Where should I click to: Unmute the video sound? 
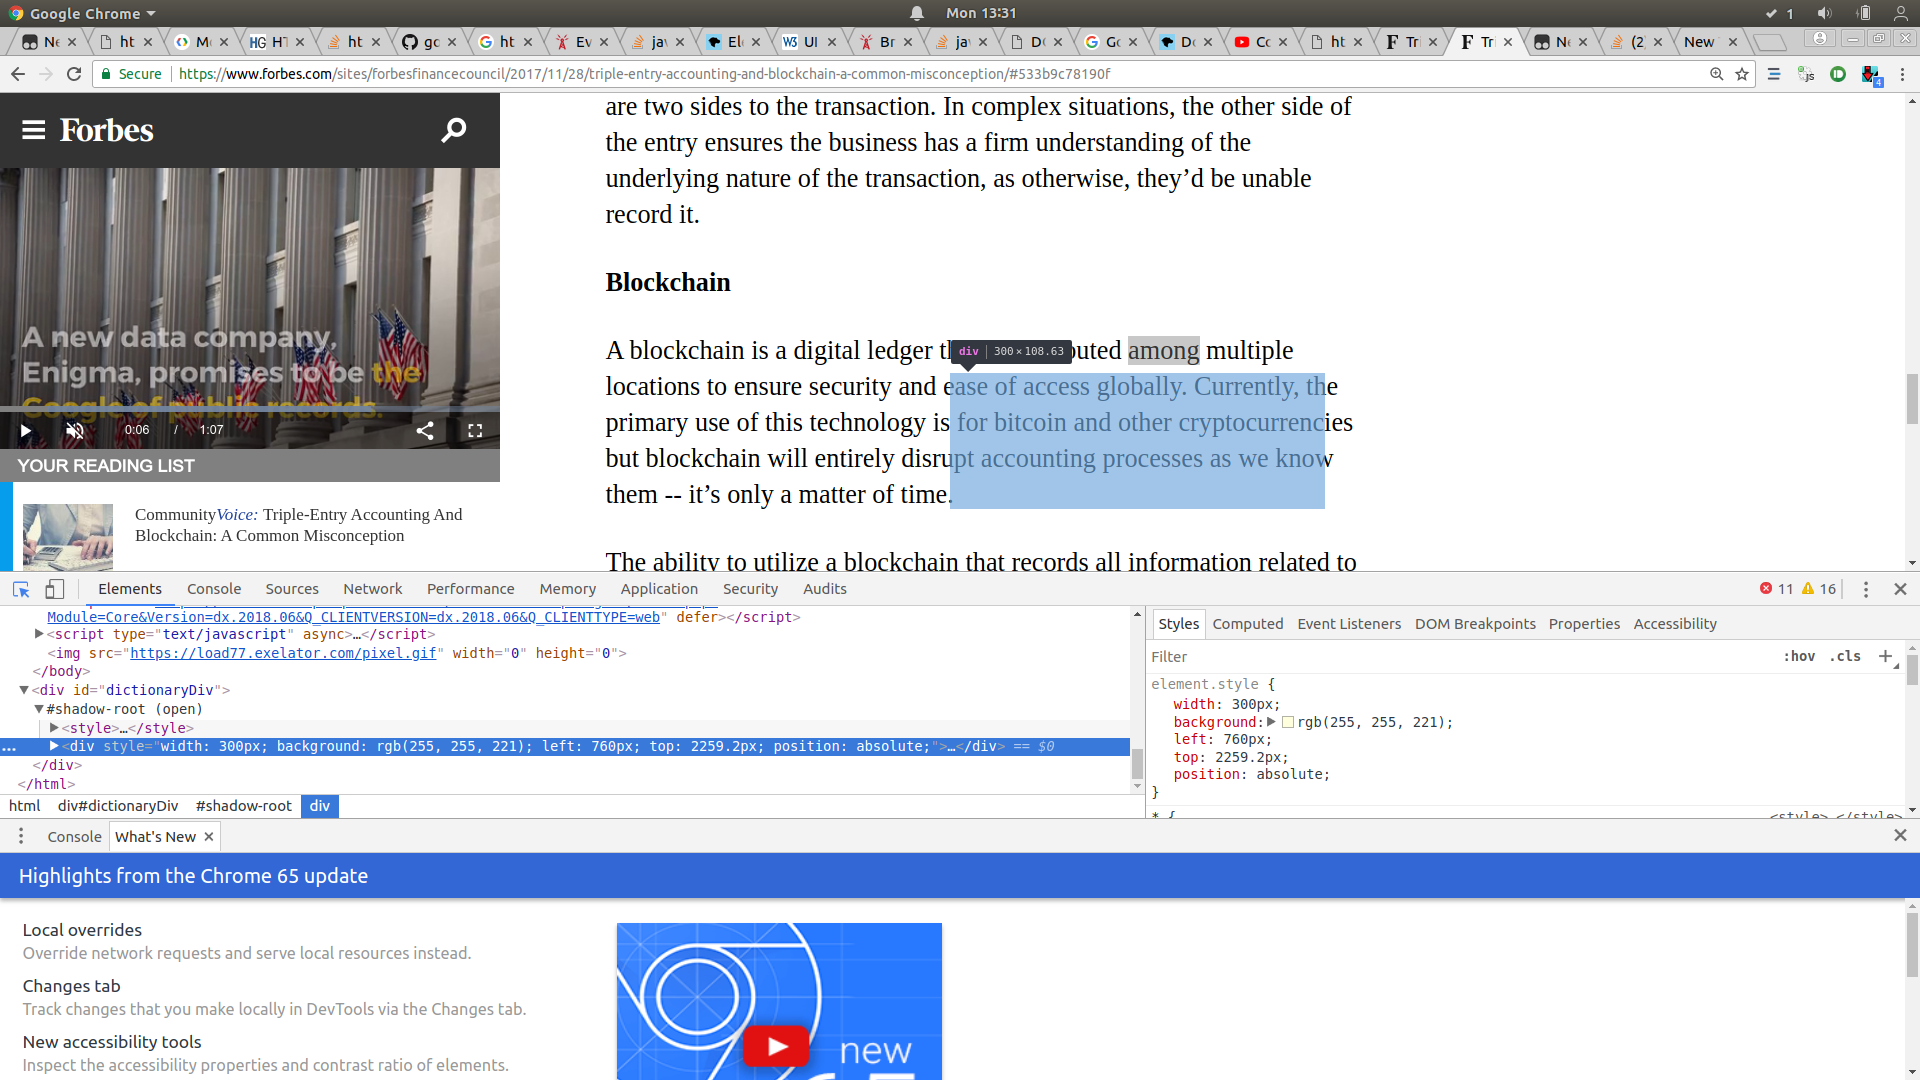[75, 431]
